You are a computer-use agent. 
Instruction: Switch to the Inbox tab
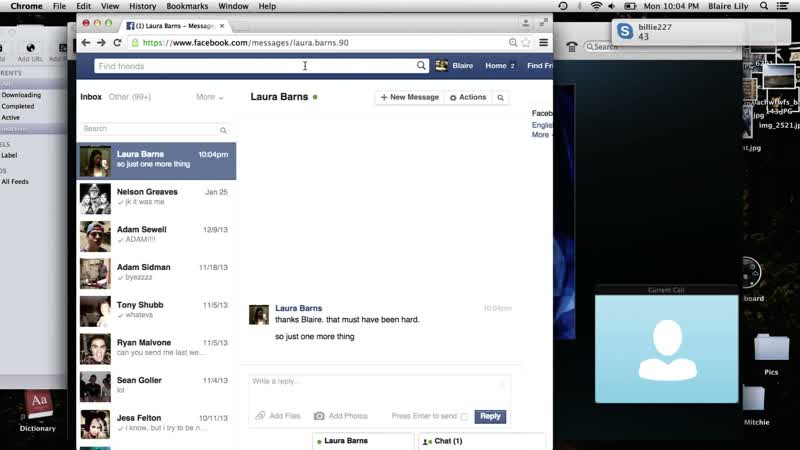point(91,97)
